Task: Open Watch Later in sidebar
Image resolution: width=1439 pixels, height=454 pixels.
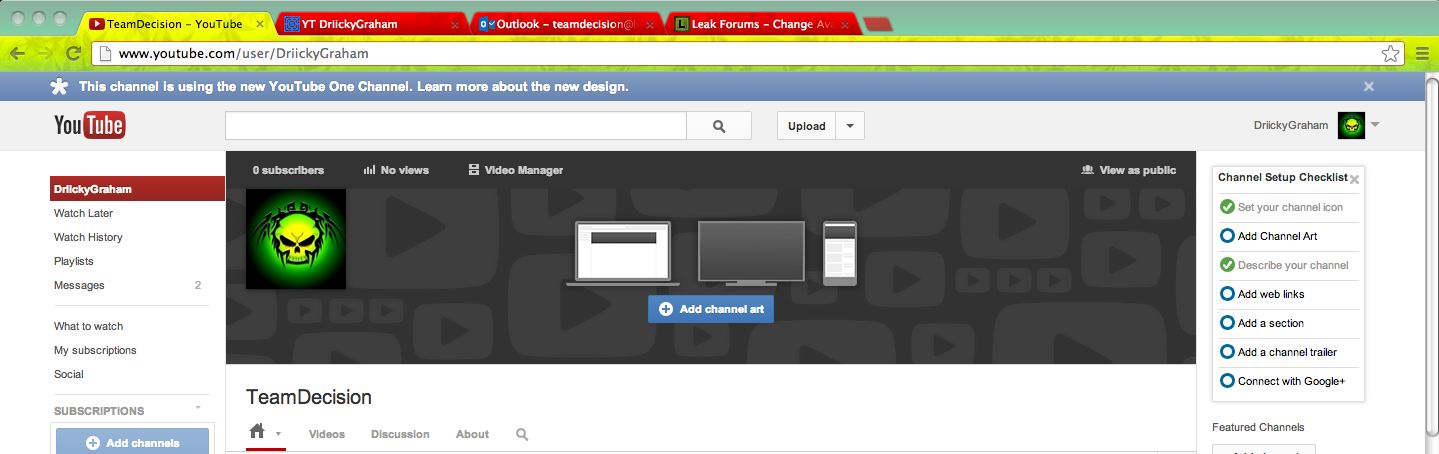Action: pos(83,213)
